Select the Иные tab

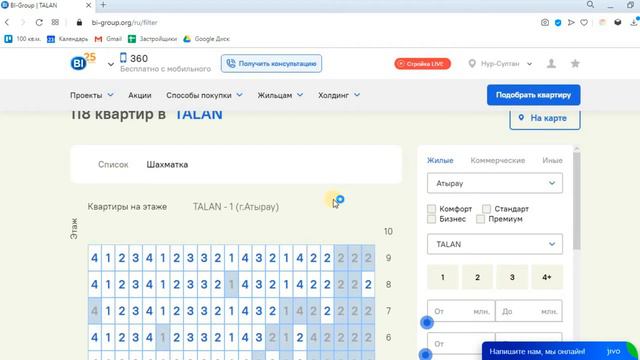552,160
